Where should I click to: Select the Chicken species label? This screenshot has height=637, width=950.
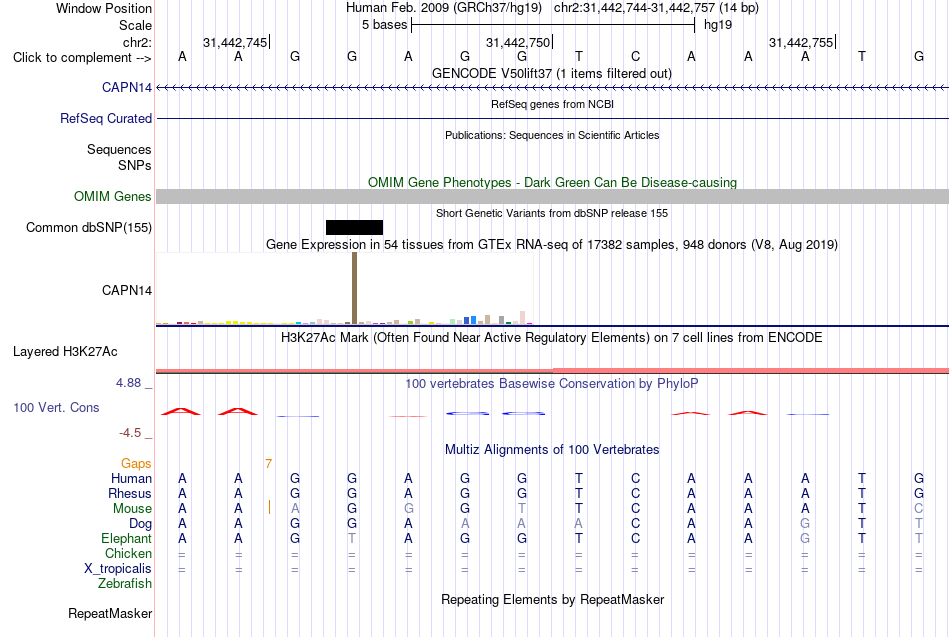pyautogui.click(x=128, y=553)
